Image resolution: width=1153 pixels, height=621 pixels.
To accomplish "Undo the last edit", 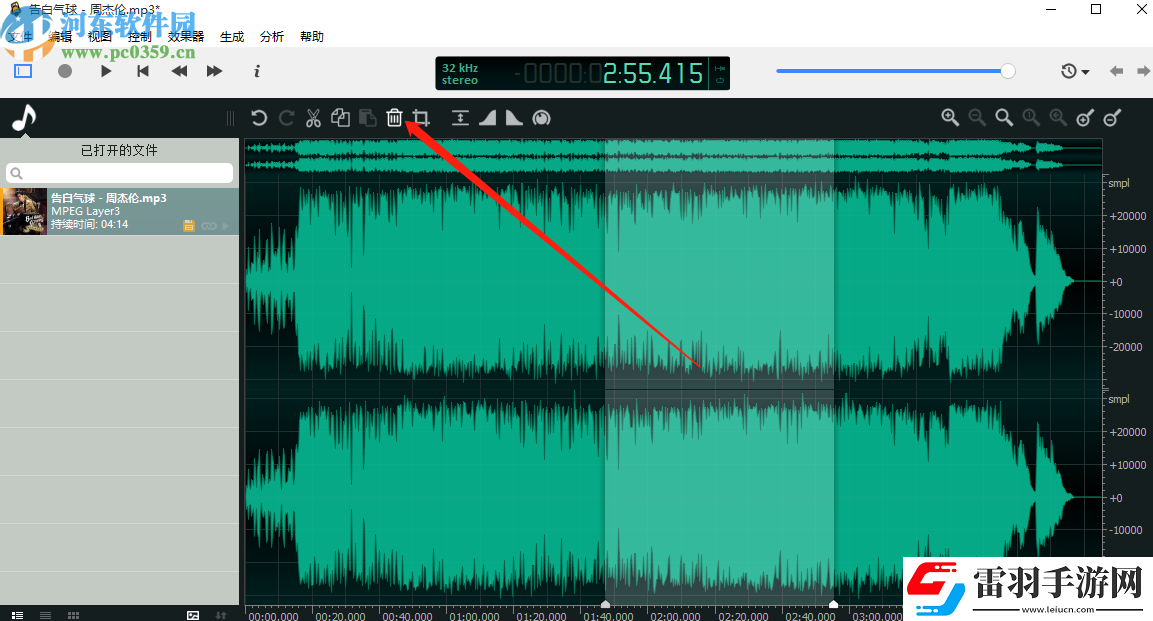I will 259,118.
